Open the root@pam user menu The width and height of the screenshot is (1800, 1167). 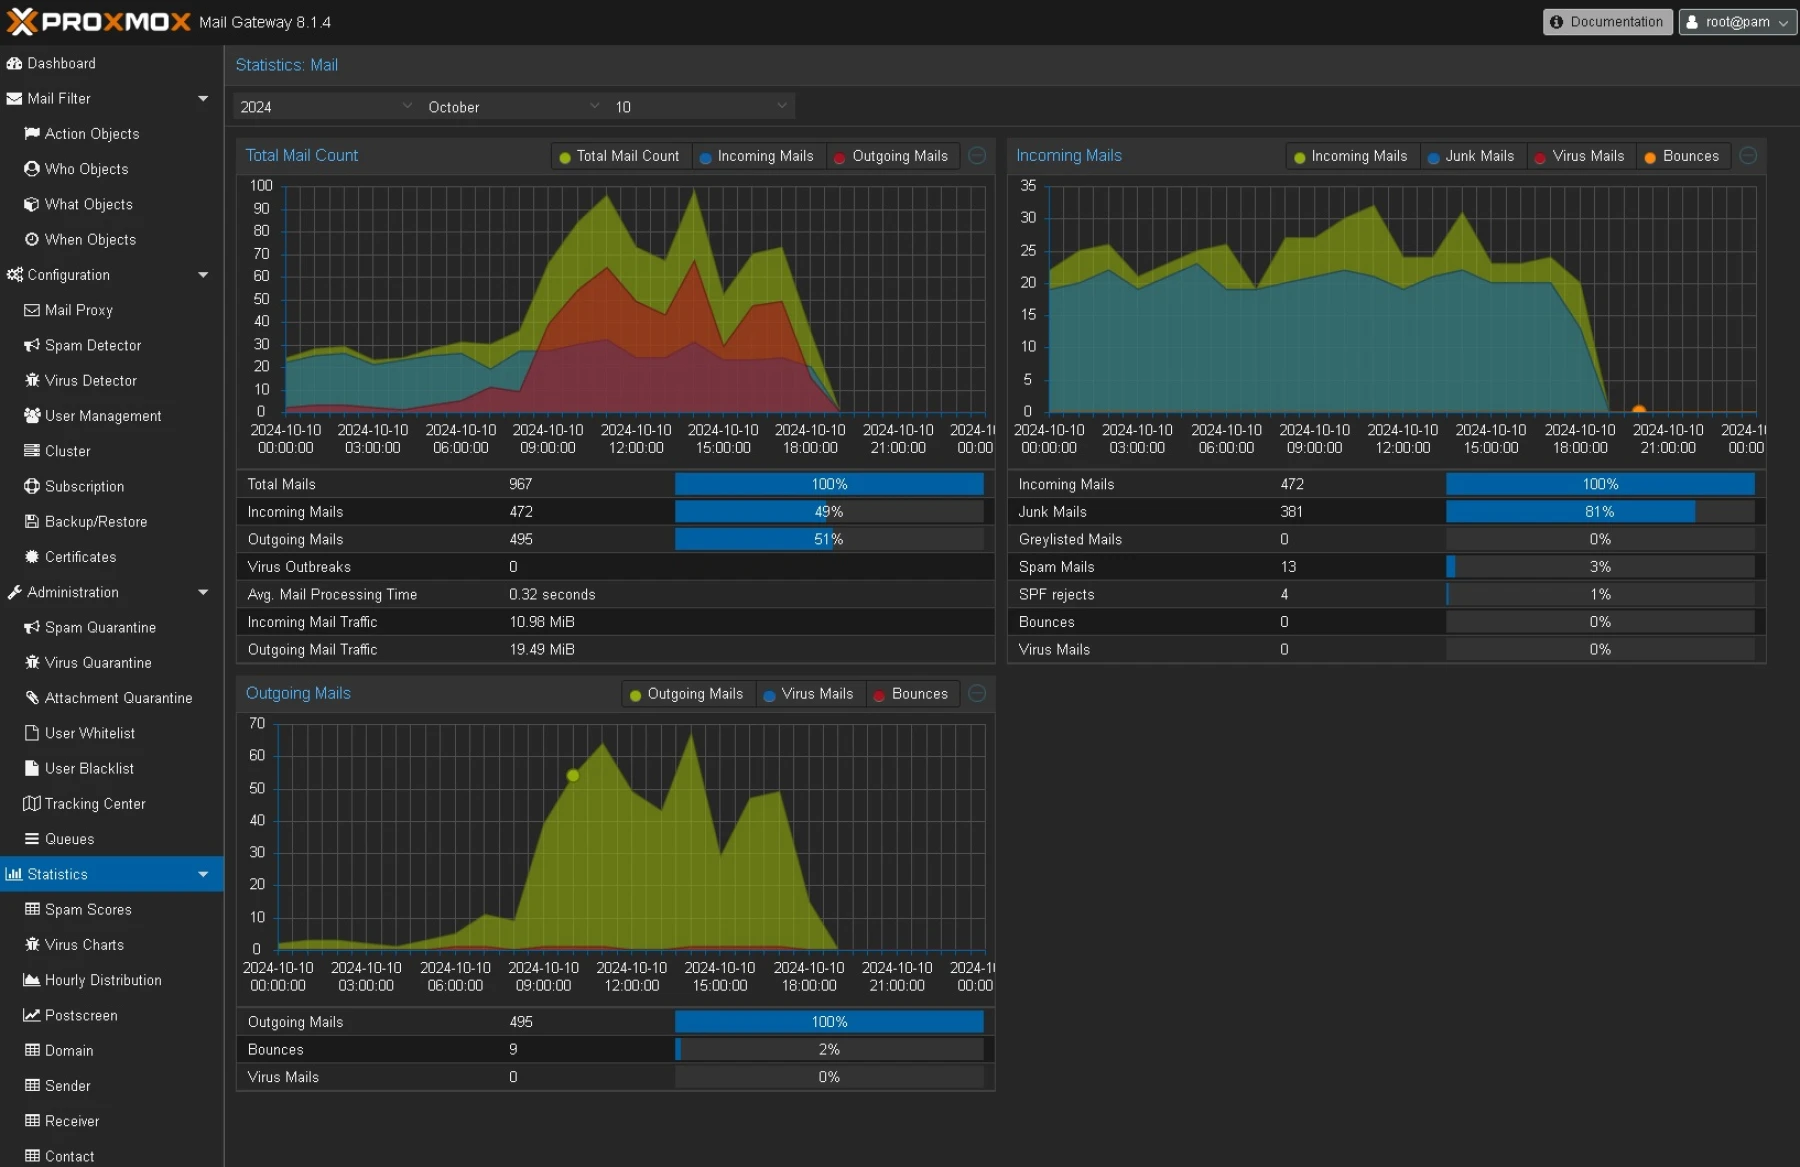tap(1737, 22)
